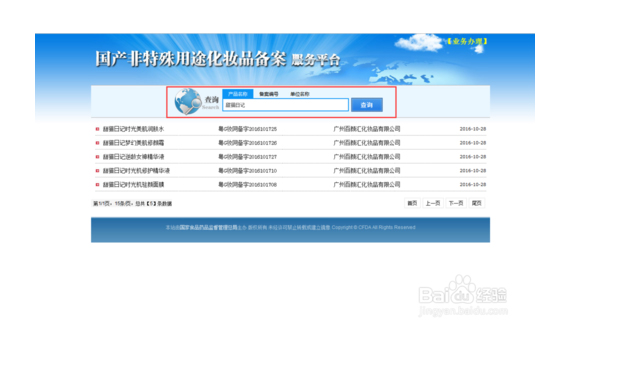Click the 国家食品药品监督管理总局 footer link
The height and width of the screenshot is (380, 624).
(x=208, y=228)
